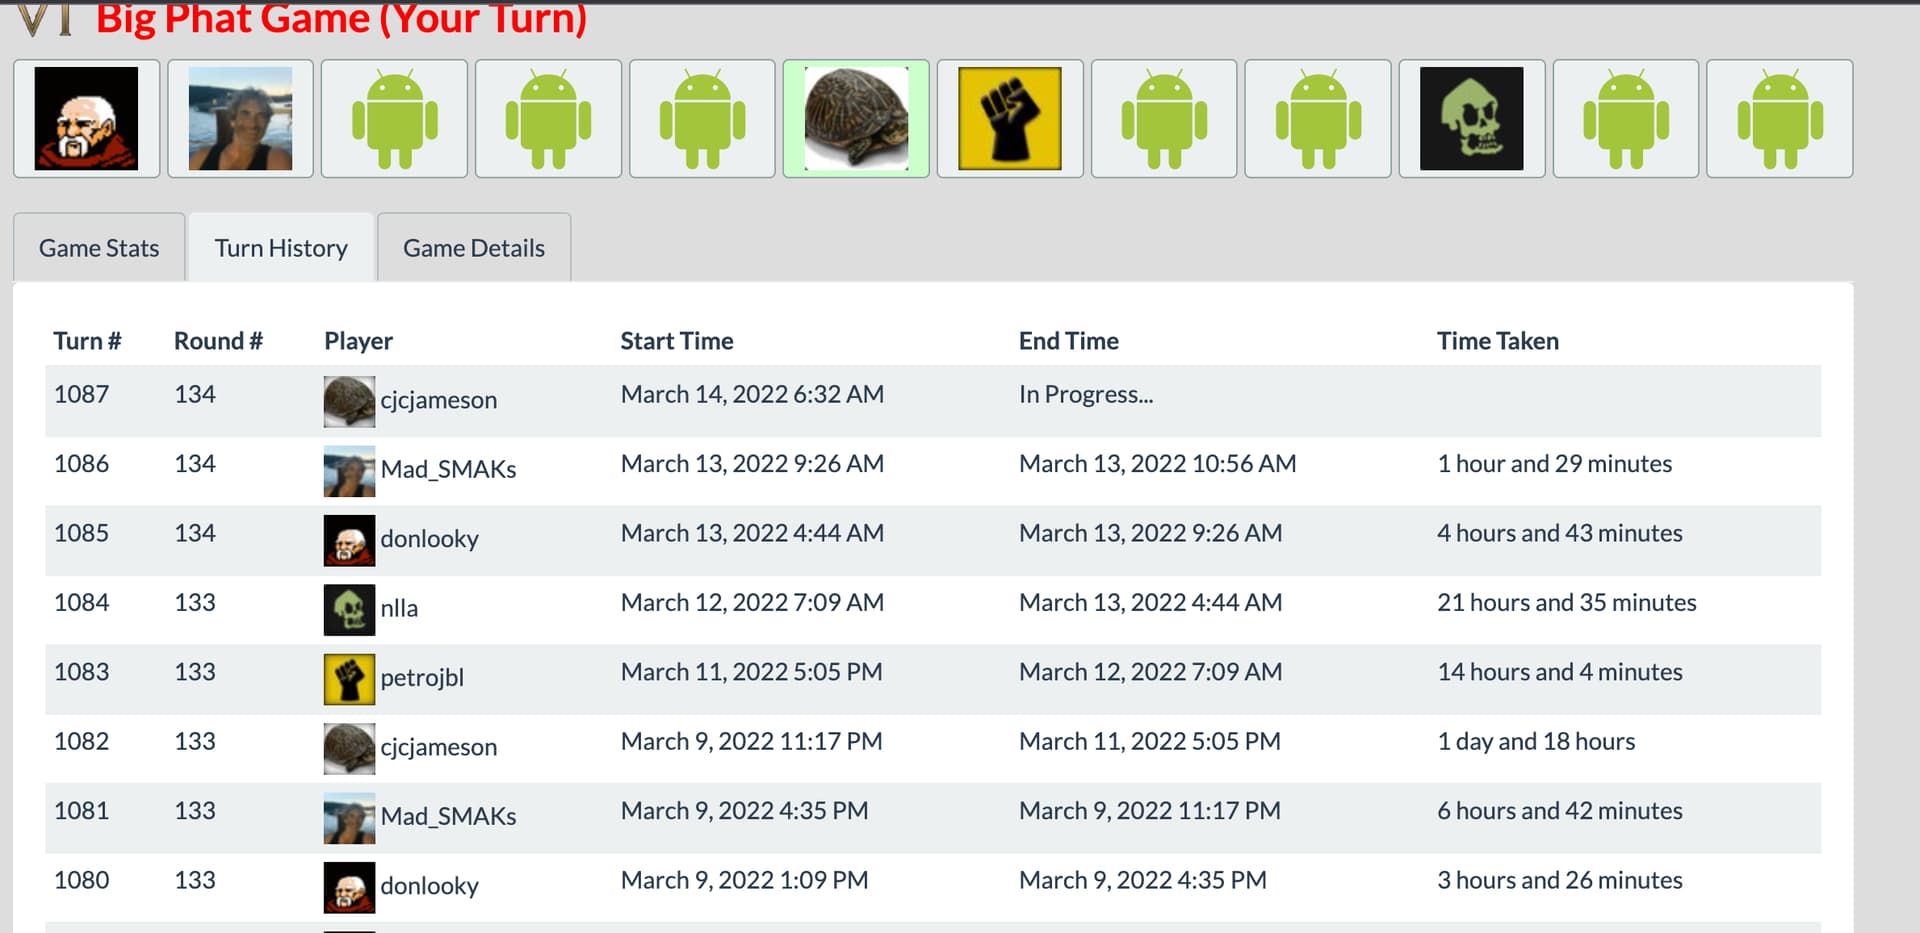Open cjcjameson's profile from turn 1087

pyautogui.click(x=438, y=400)
